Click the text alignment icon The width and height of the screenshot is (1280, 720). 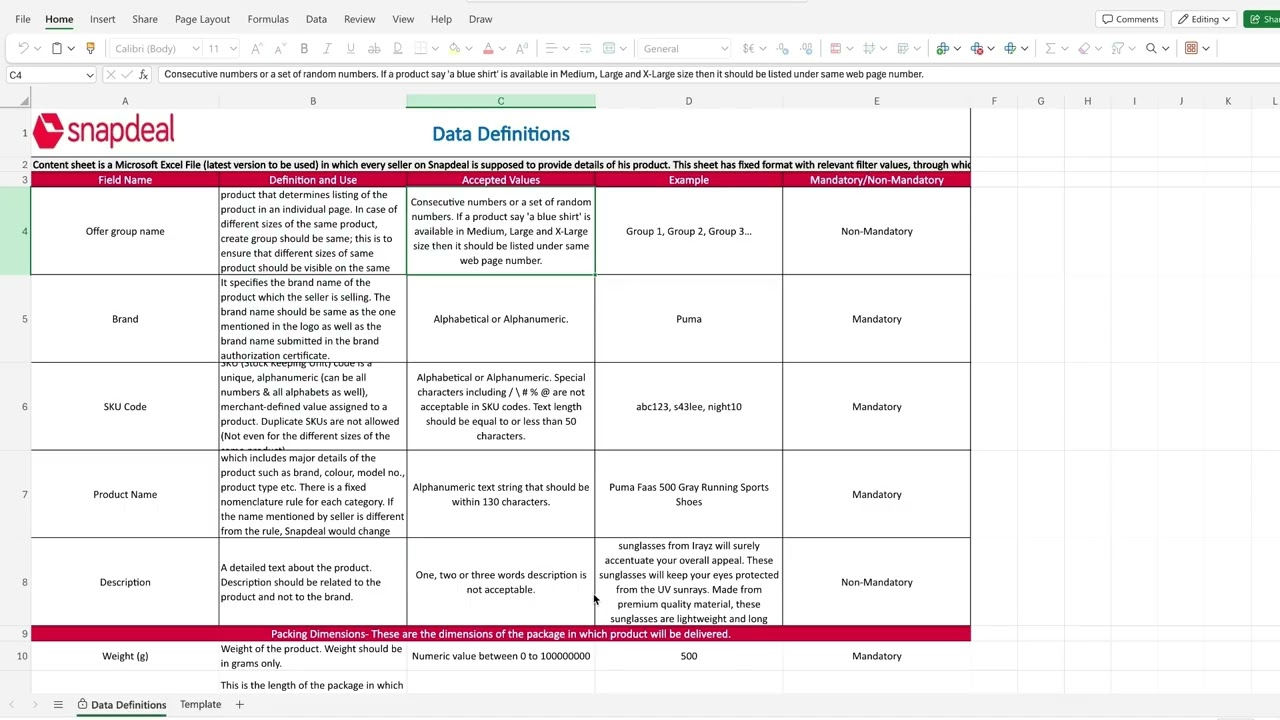551,48
